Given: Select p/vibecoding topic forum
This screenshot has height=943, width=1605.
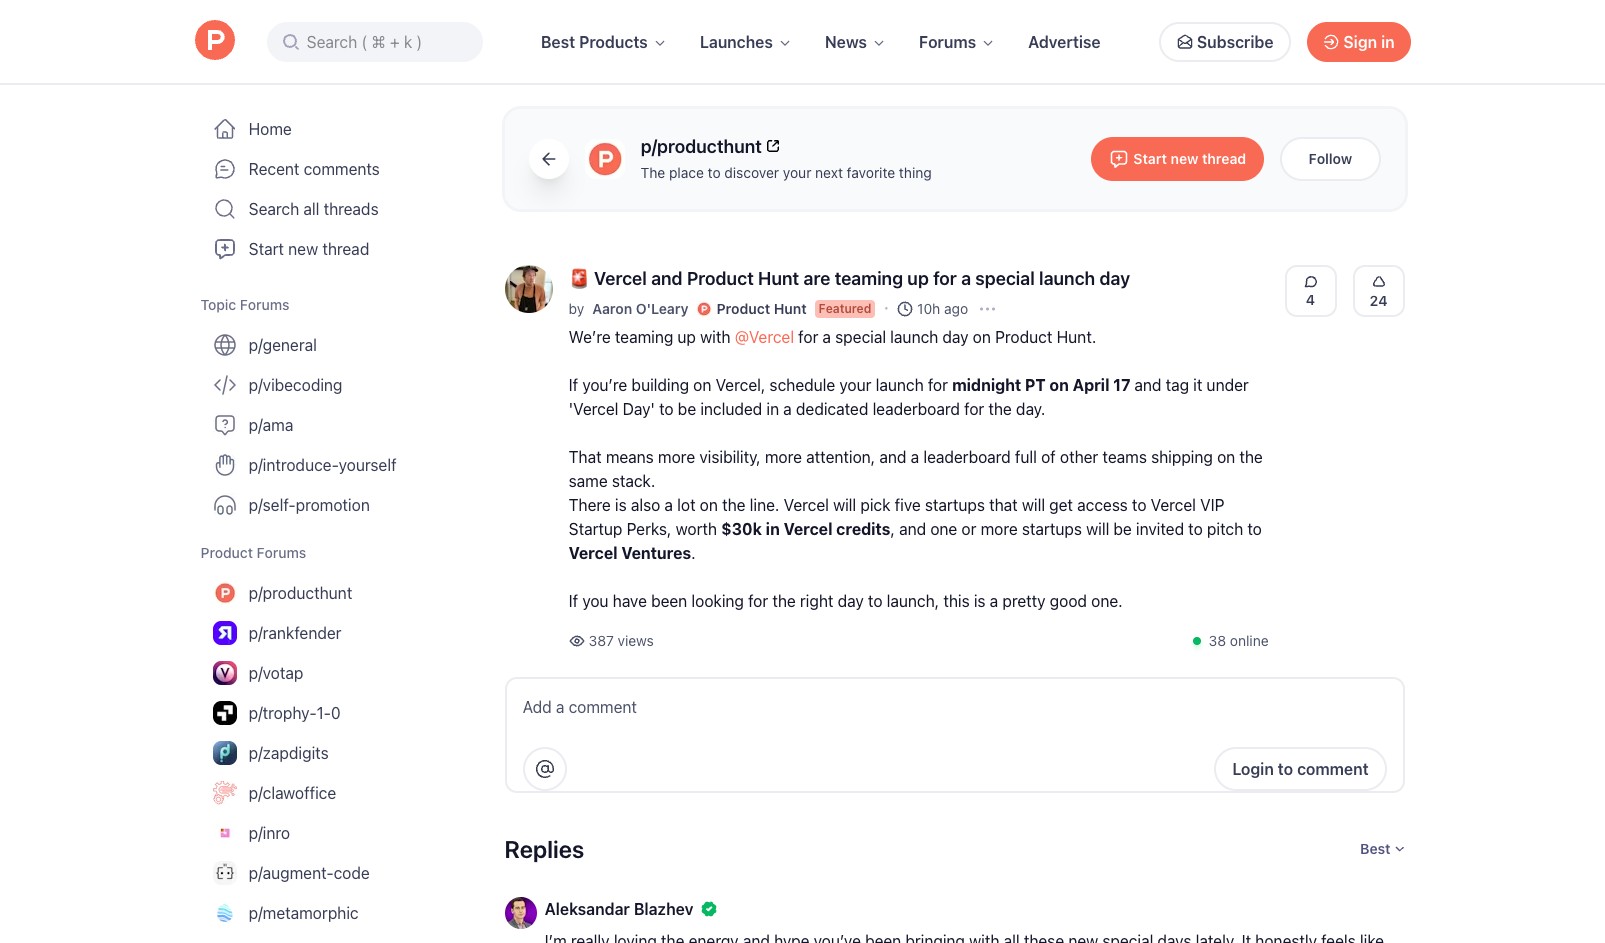Looking at the screenshot, I should point(295,385).
